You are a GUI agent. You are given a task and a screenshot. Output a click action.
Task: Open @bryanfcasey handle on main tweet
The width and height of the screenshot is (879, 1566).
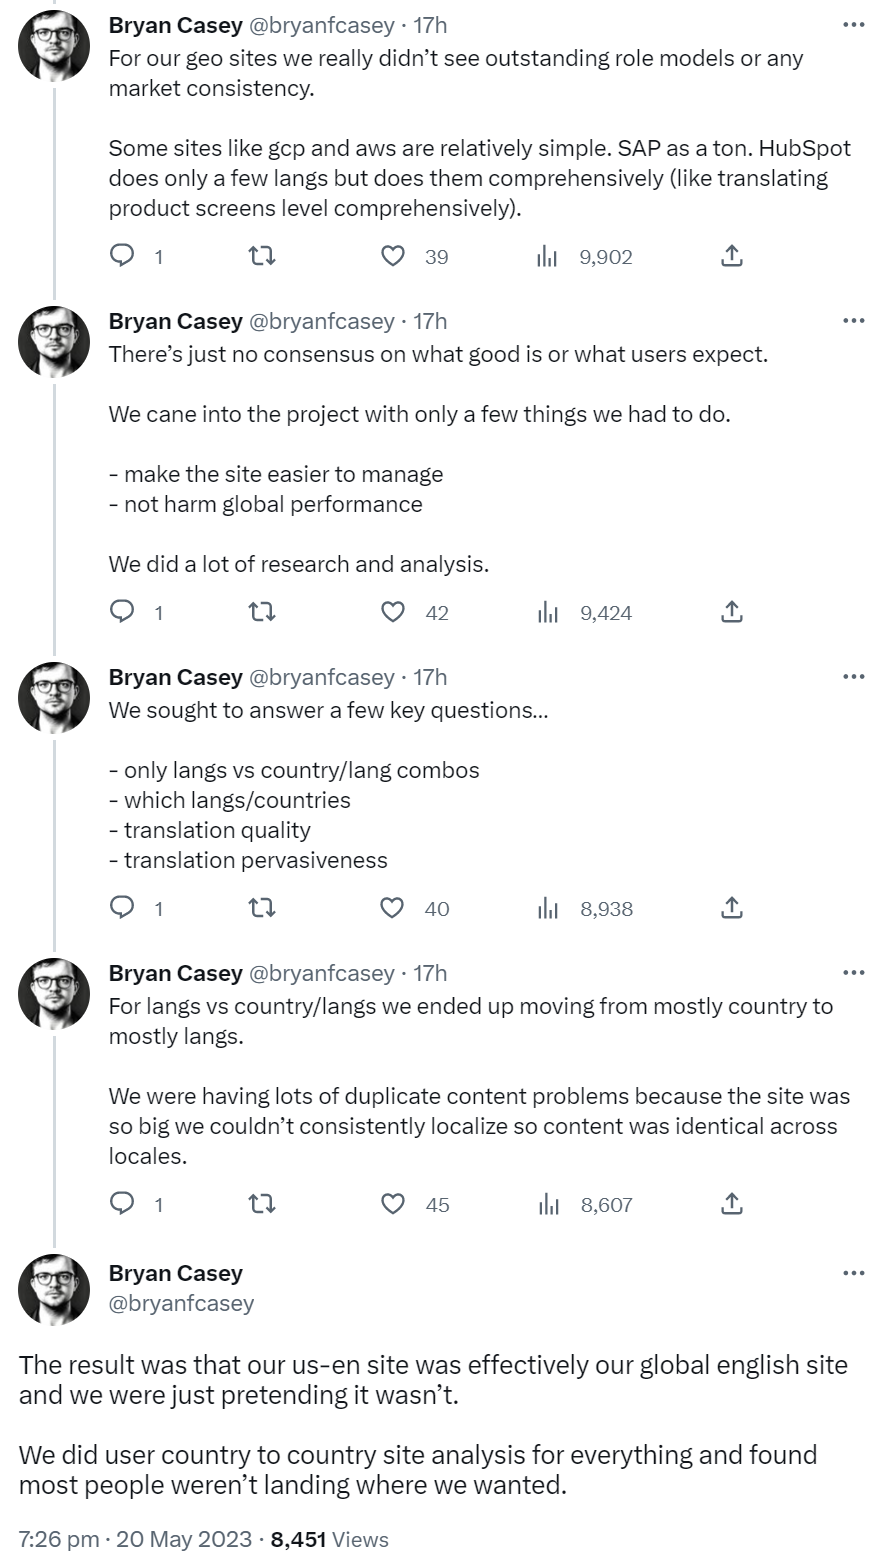click(181, 1303)
